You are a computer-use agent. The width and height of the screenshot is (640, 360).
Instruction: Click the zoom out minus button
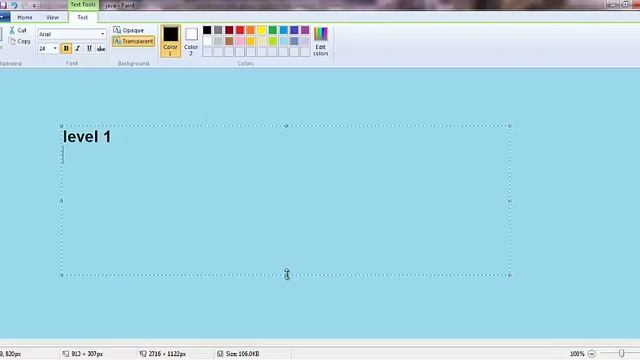[x=592, y=354]
